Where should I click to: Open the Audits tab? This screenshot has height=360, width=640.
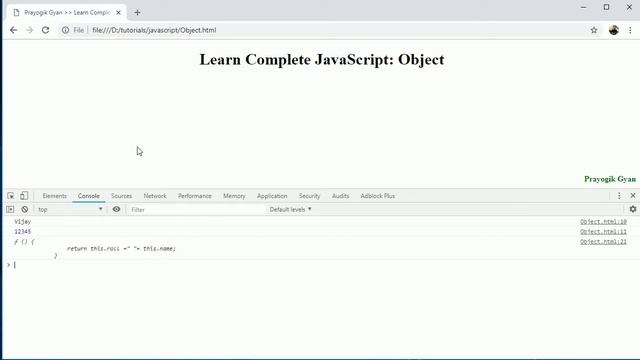coord(340,196)
